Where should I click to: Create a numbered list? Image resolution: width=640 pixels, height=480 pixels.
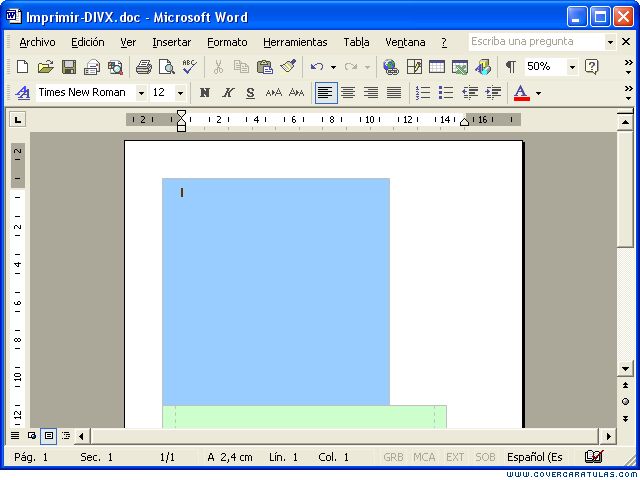pos(423,93)
